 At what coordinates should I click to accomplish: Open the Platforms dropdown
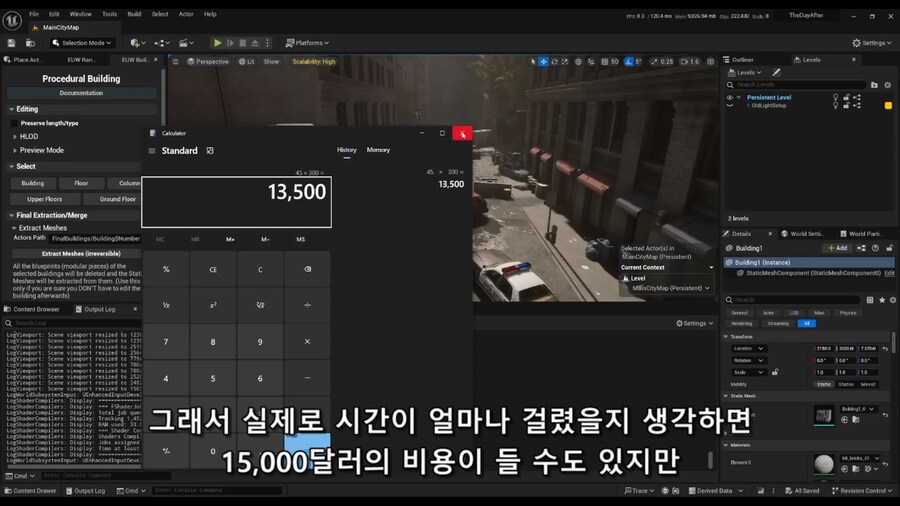(308, 43)
